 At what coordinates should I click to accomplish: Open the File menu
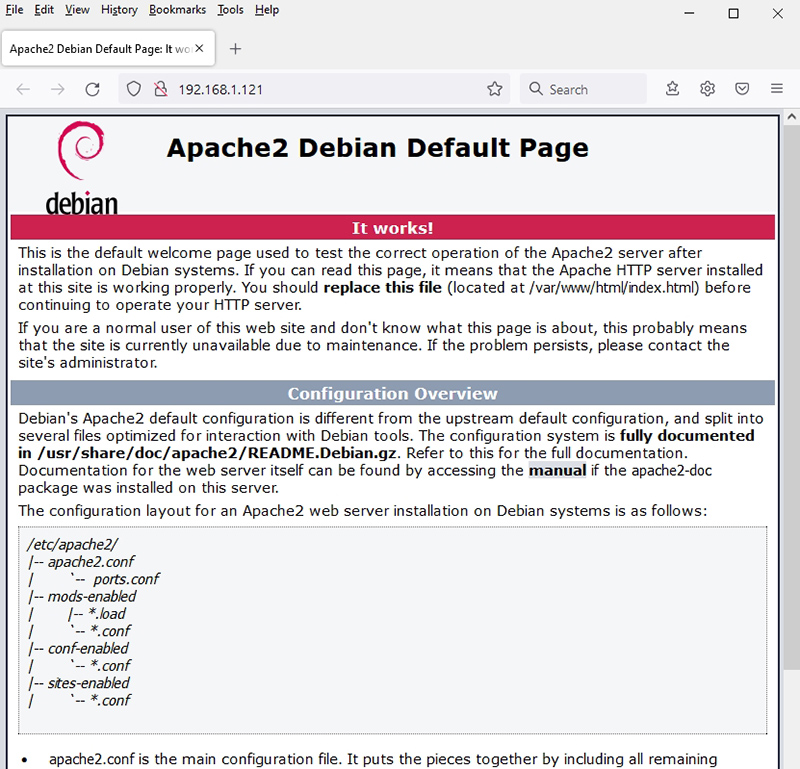[x=14, y=10]
